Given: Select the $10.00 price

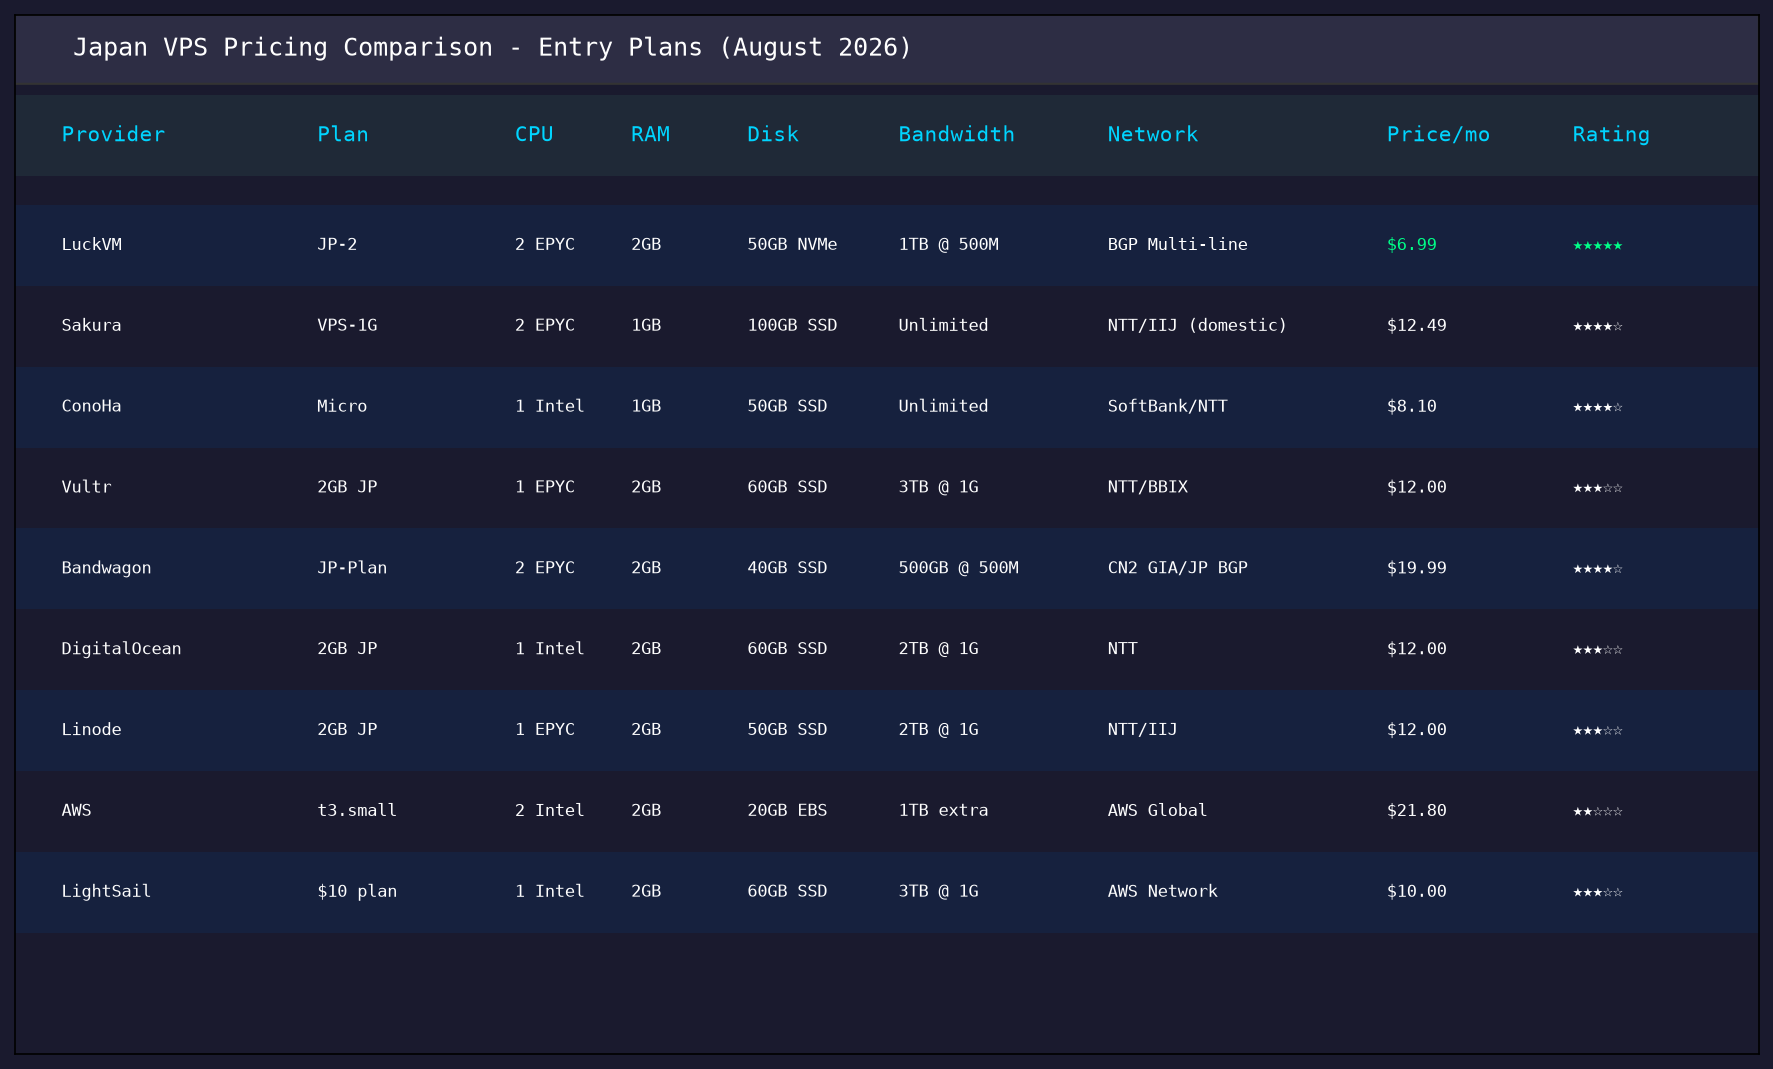Looking at the screenshot, I should (x=1417, y=892).
